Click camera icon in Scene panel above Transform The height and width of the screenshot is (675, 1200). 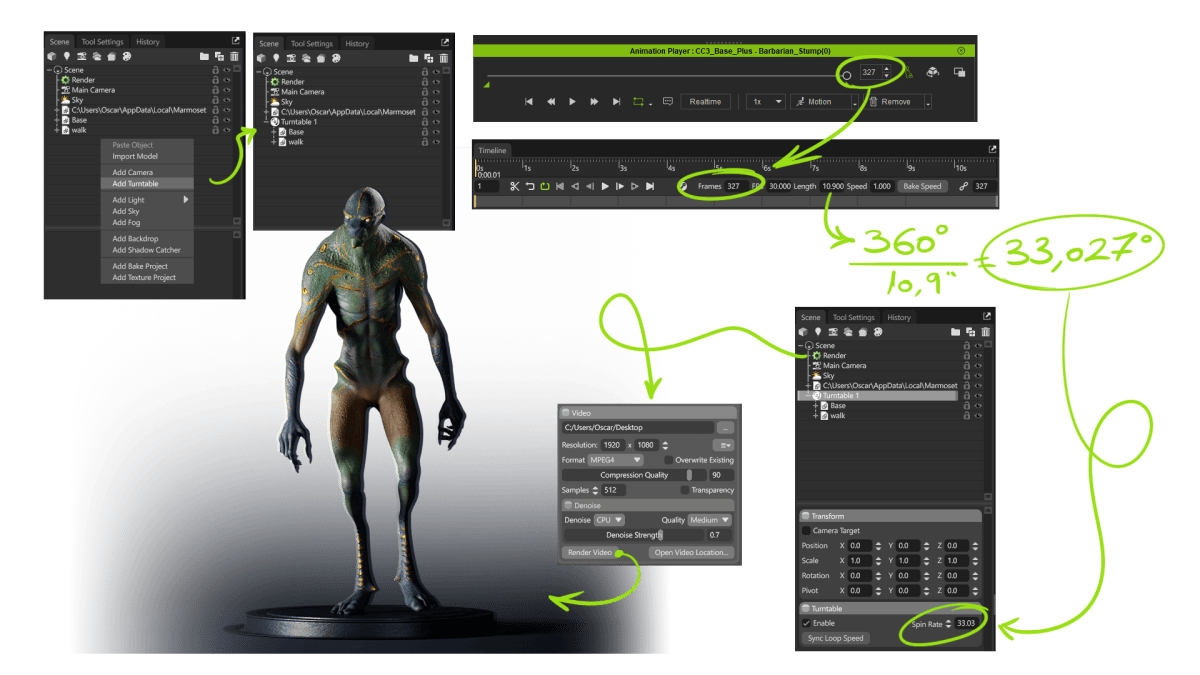coord(833,331)
